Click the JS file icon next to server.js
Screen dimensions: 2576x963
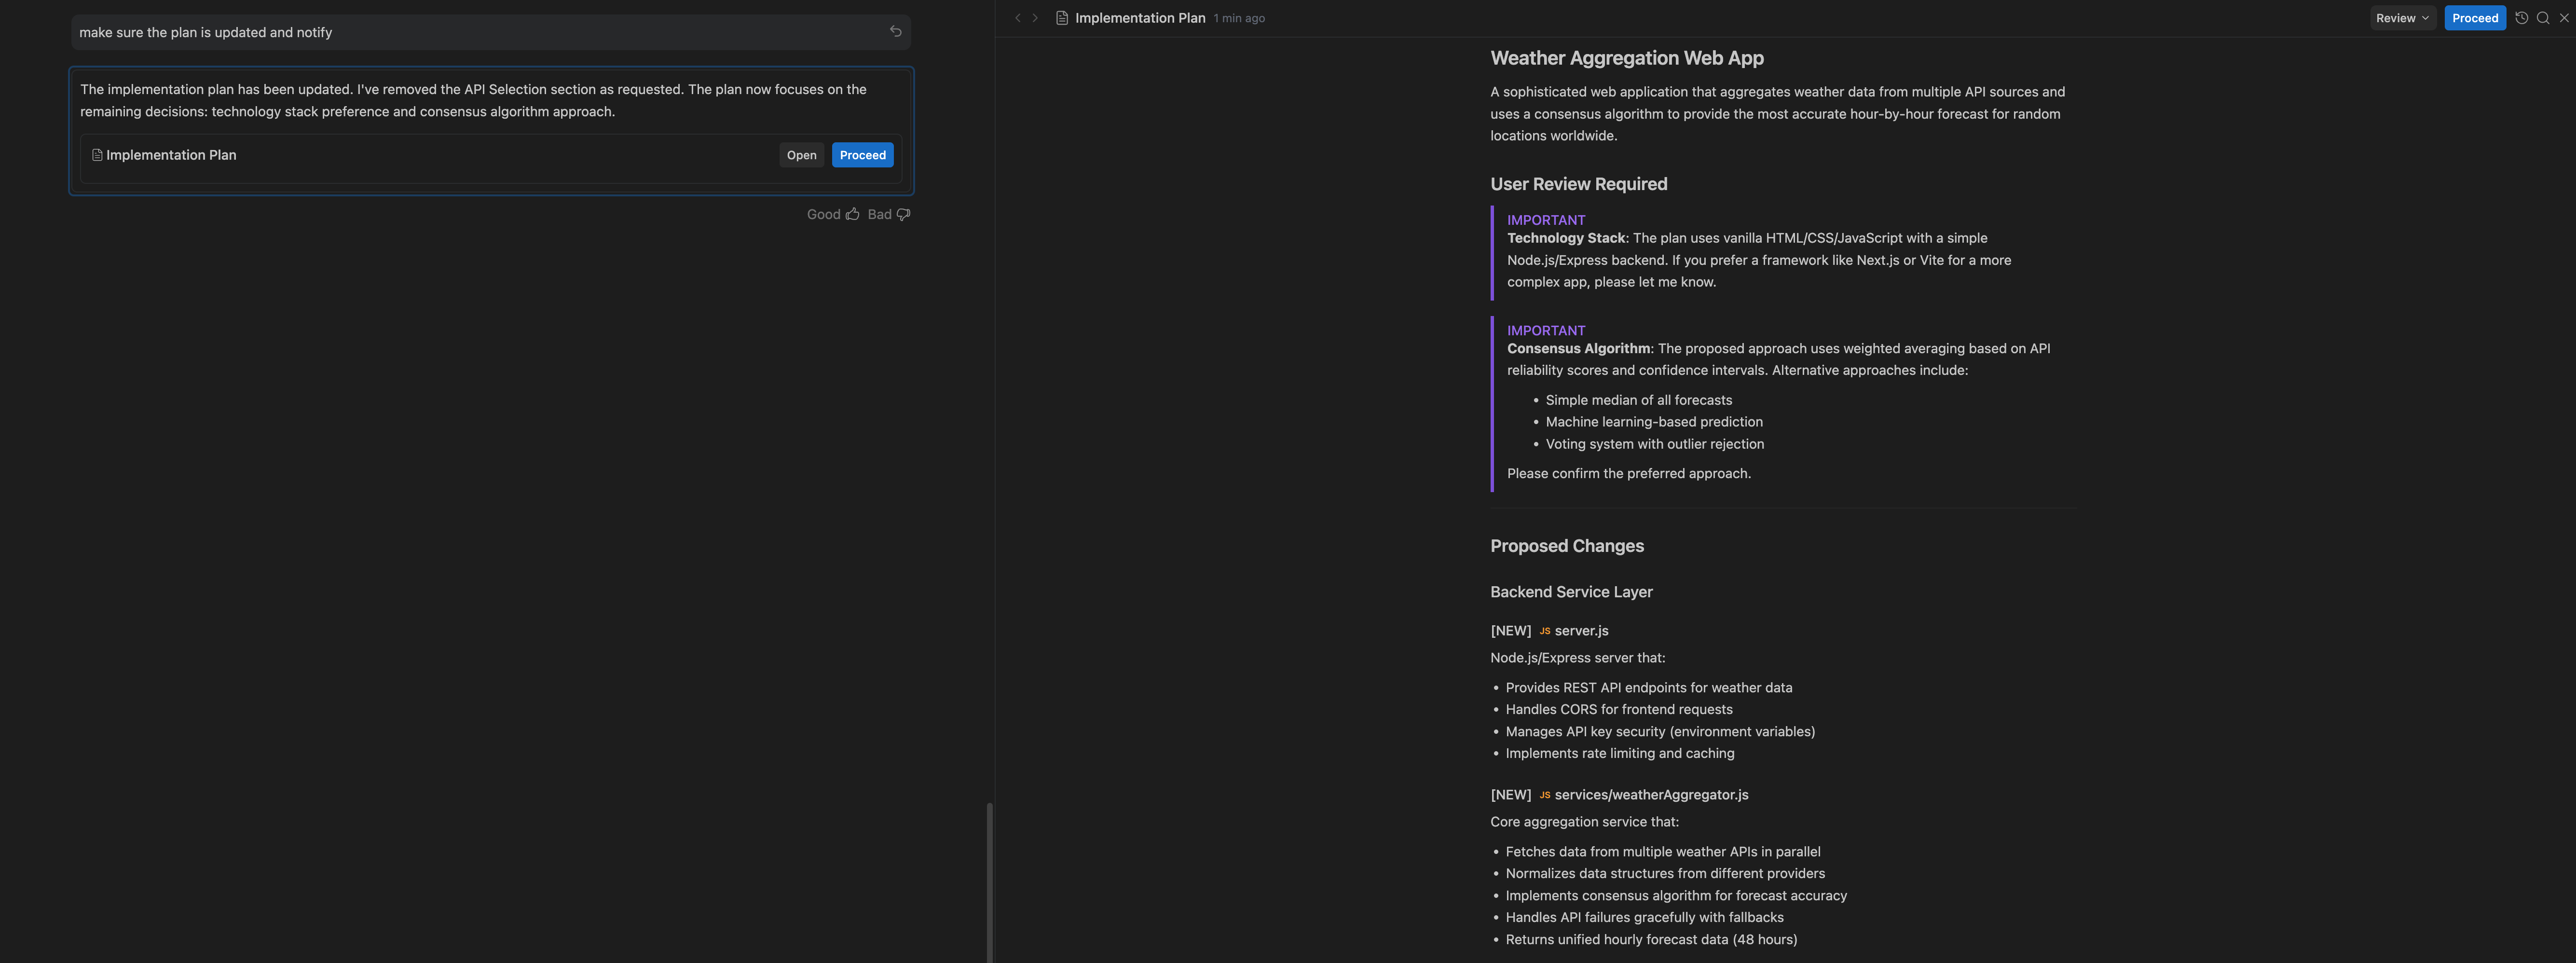[x=1545, y=631]
